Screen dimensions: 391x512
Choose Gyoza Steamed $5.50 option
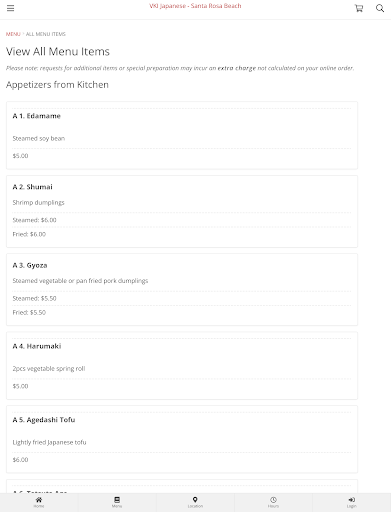click(34, 298)
